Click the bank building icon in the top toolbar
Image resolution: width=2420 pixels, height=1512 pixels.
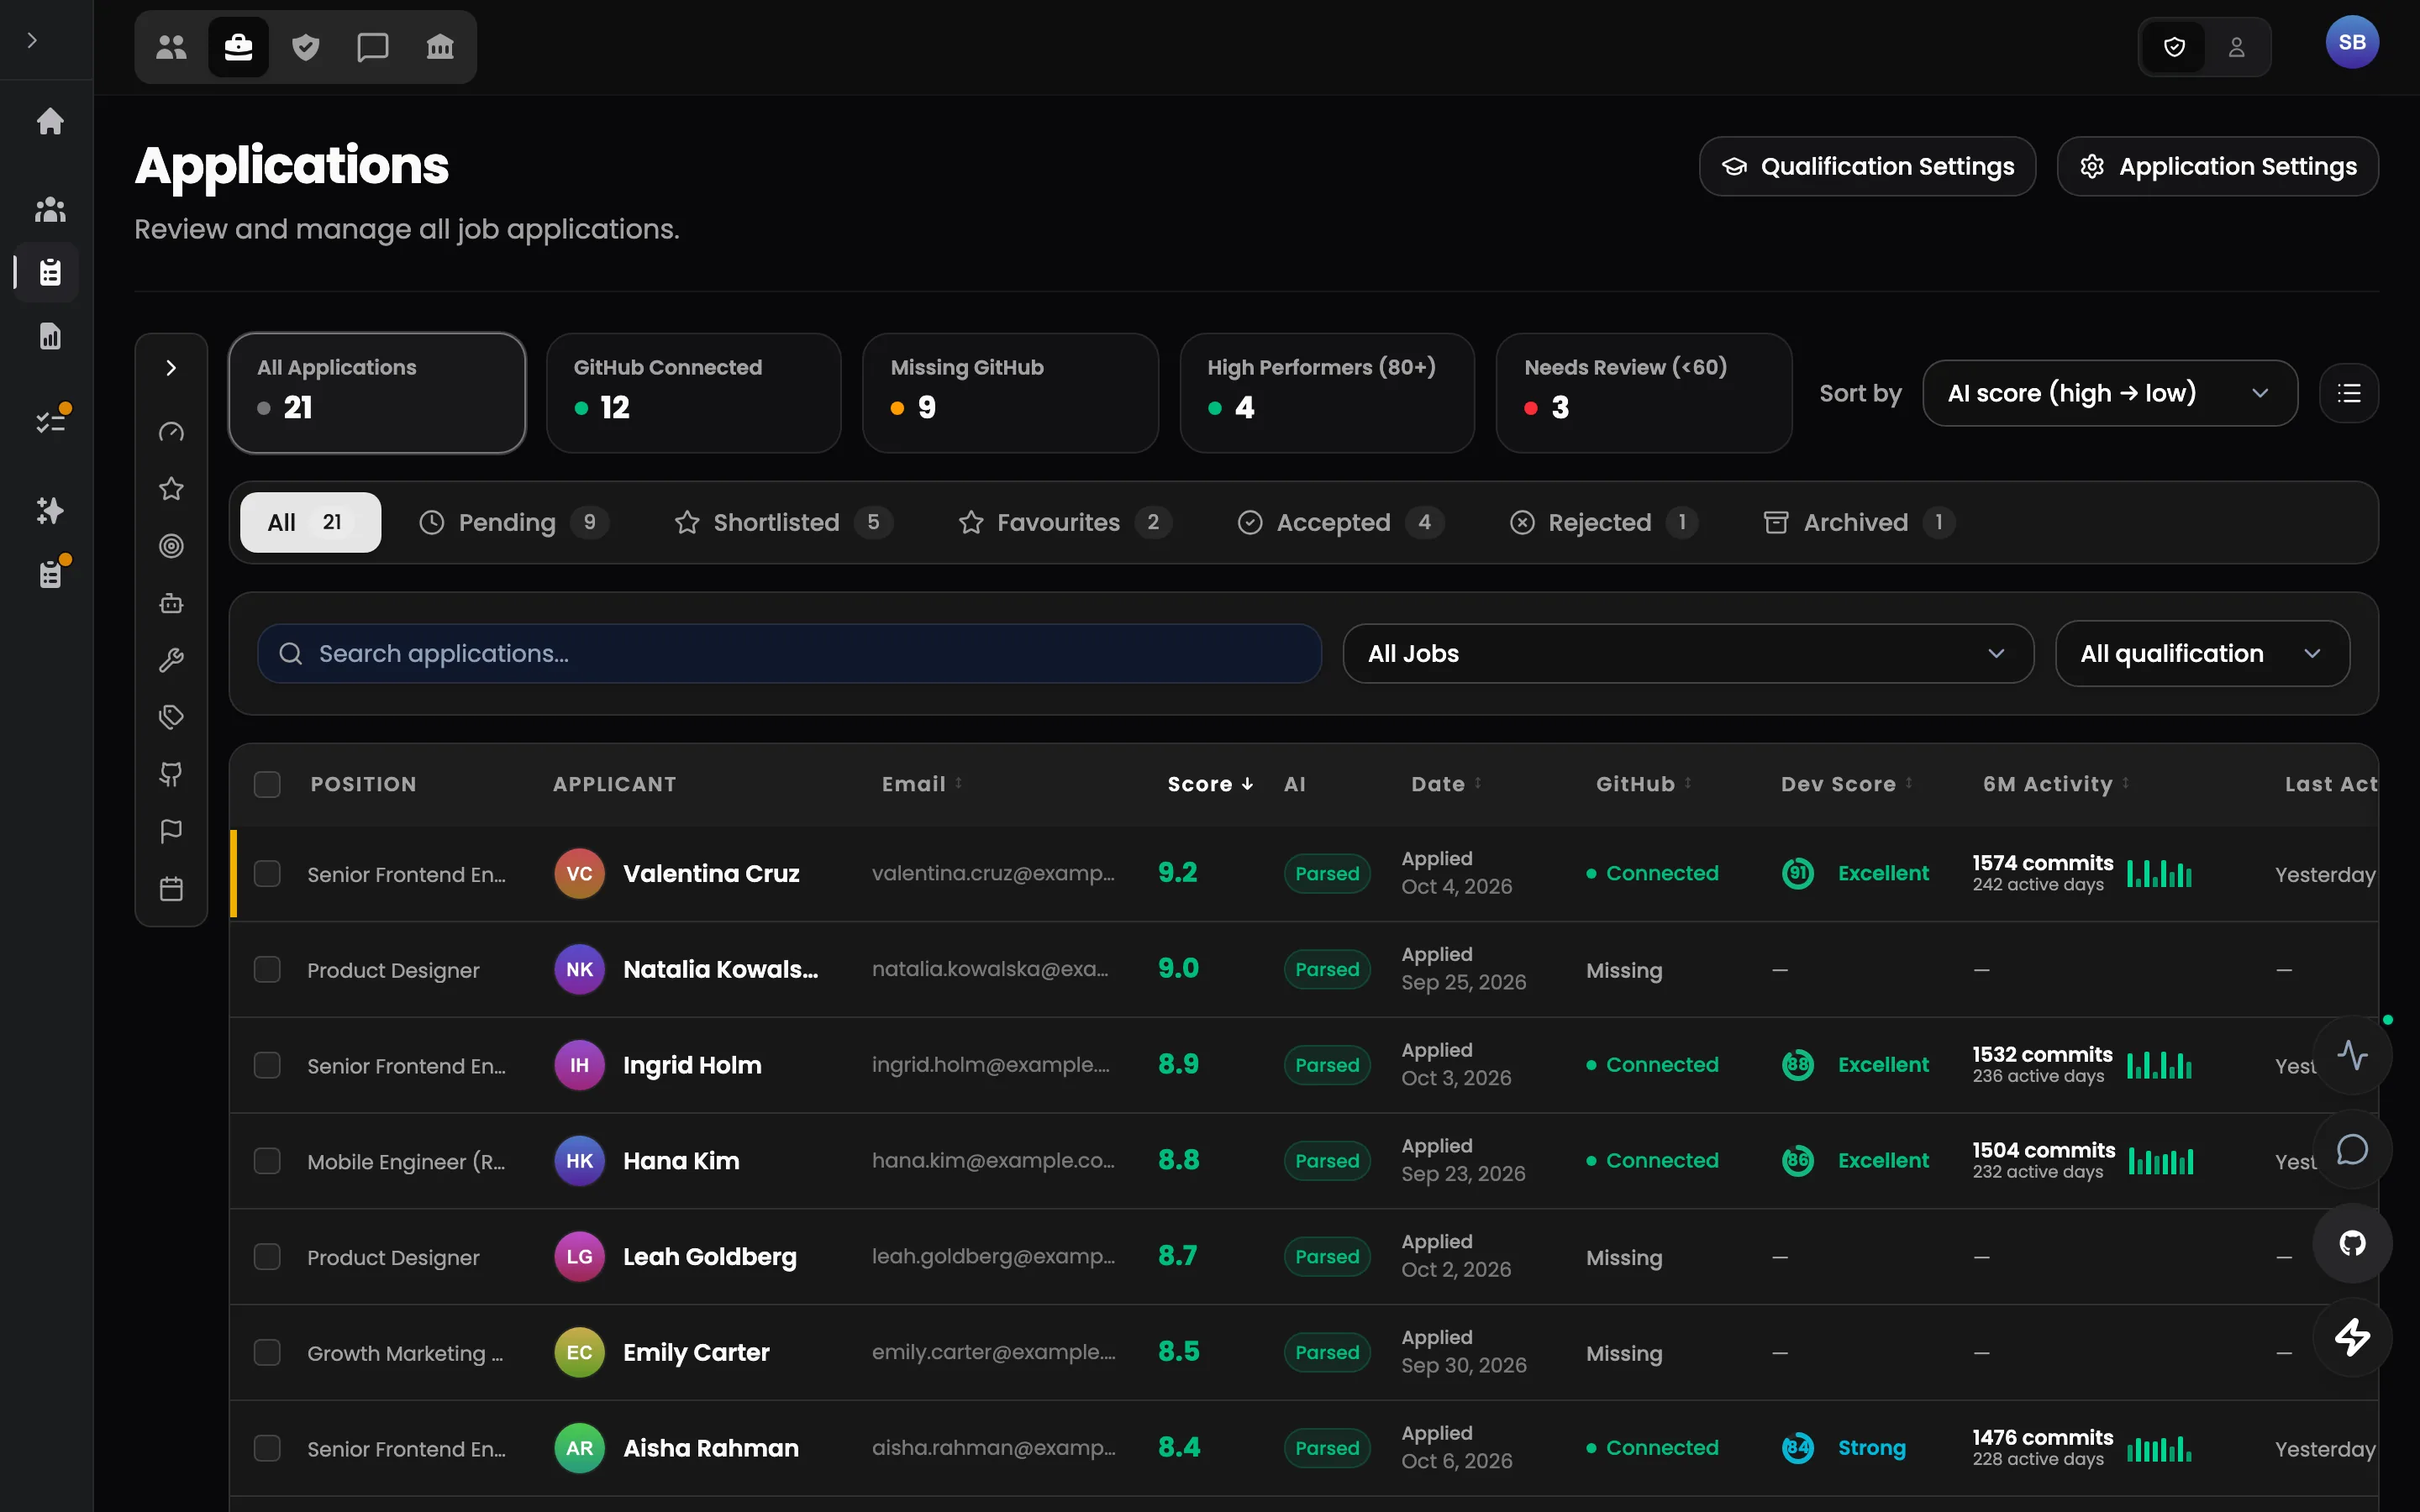440,47
